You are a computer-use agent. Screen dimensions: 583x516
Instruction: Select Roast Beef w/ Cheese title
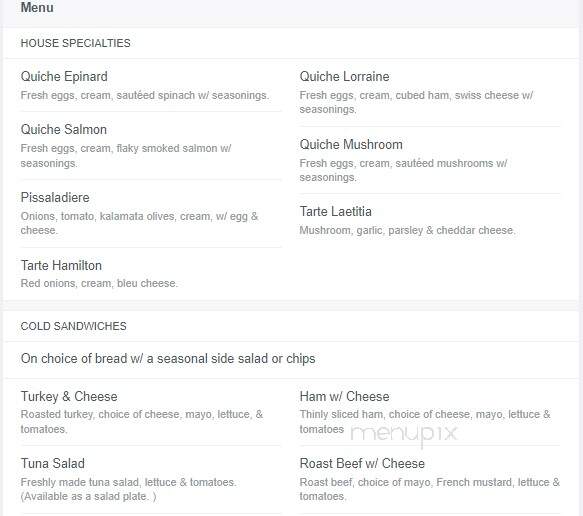(362, 464)
